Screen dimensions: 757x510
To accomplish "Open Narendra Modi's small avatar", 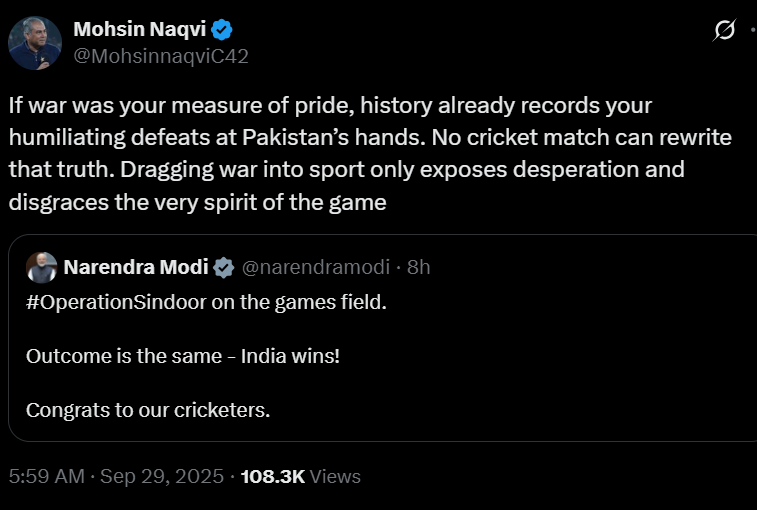I will tap(39, 267).
